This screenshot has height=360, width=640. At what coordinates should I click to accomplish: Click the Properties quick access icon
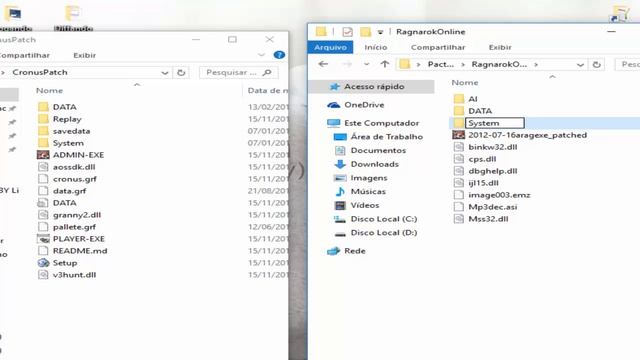pos(347,32)
